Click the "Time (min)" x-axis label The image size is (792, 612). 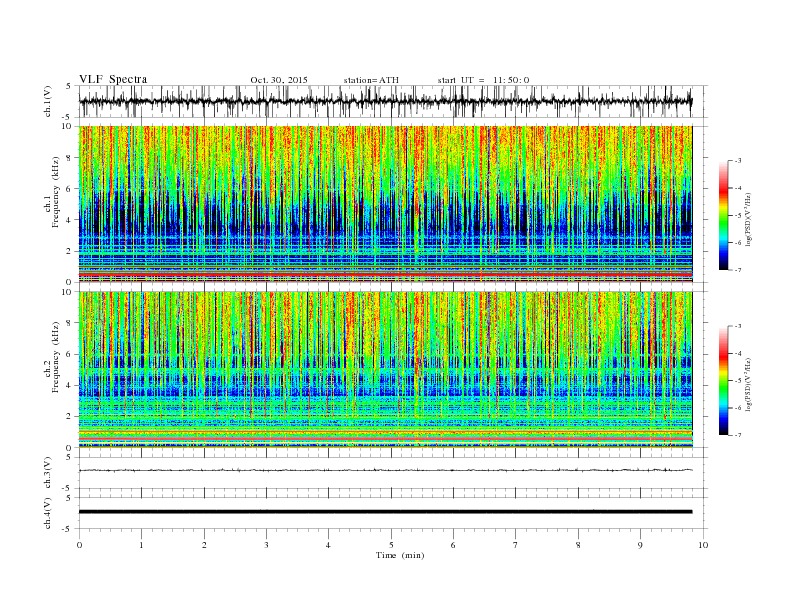(400, 555)
